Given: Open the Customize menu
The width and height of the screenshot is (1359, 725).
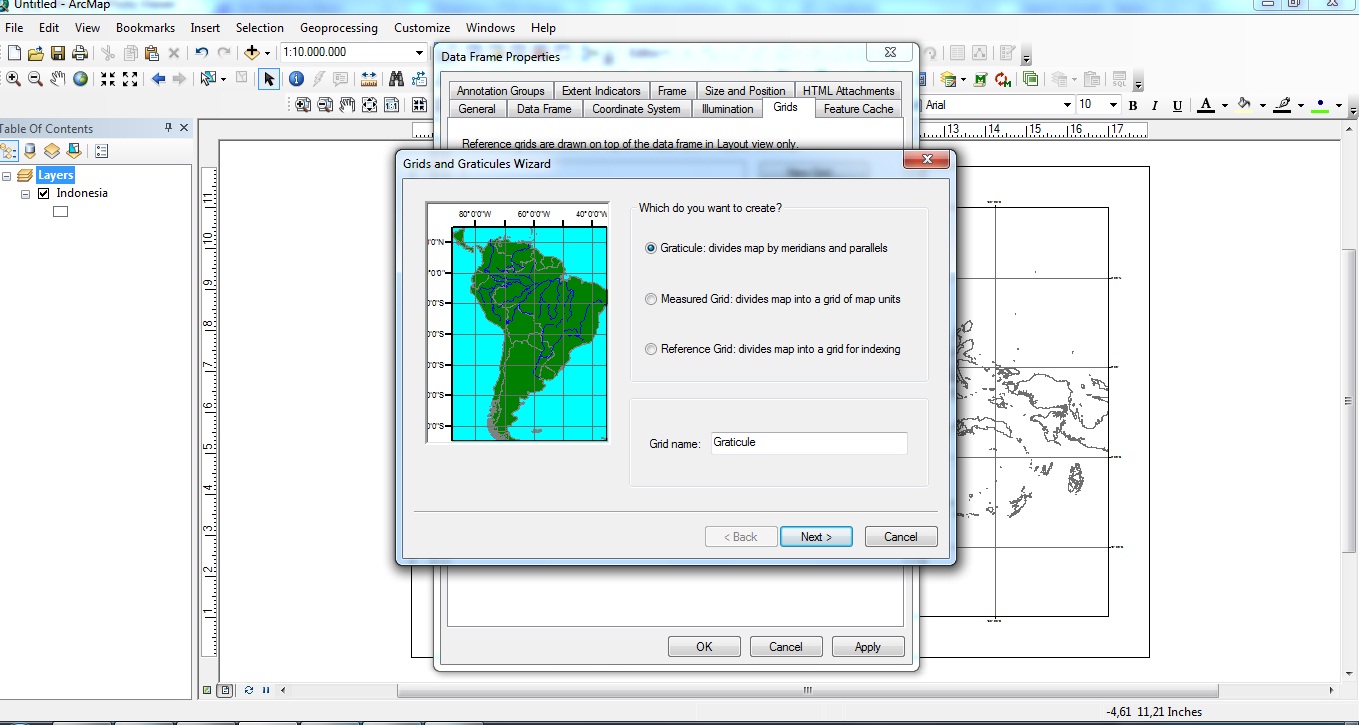Looking at the screenshot, I should (x=422, y=28).
